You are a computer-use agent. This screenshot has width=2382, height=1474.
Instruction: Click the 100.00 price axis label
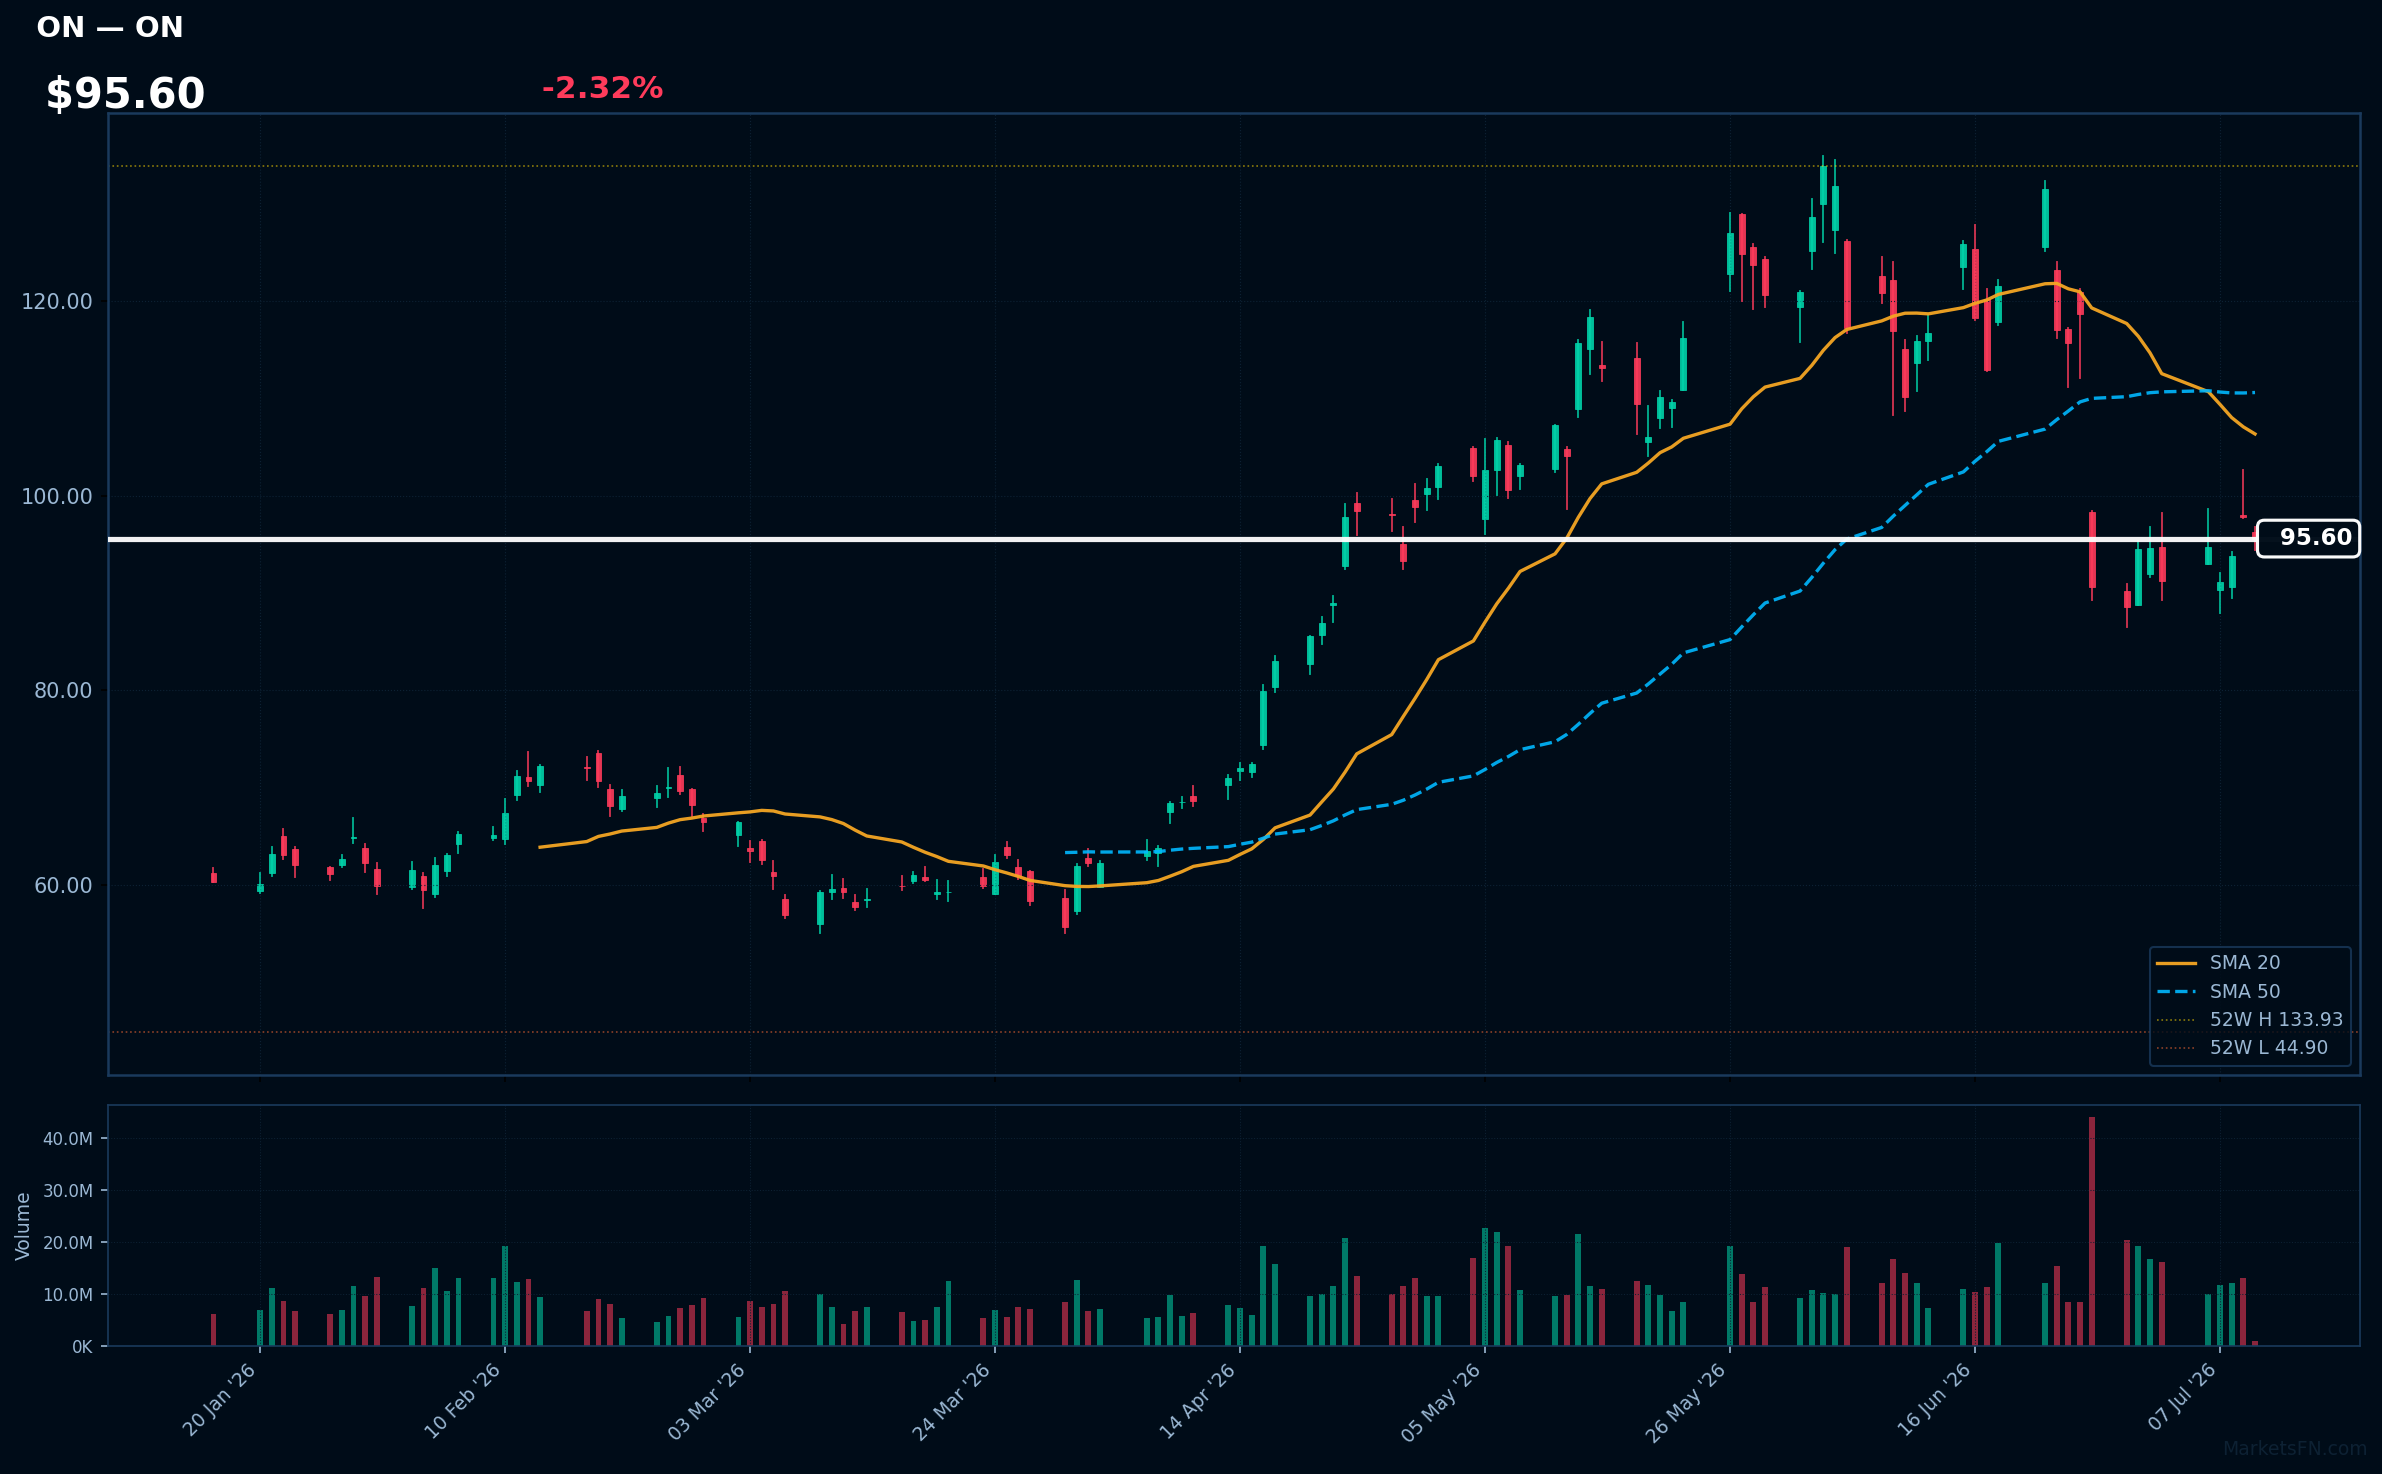point(57,496)
